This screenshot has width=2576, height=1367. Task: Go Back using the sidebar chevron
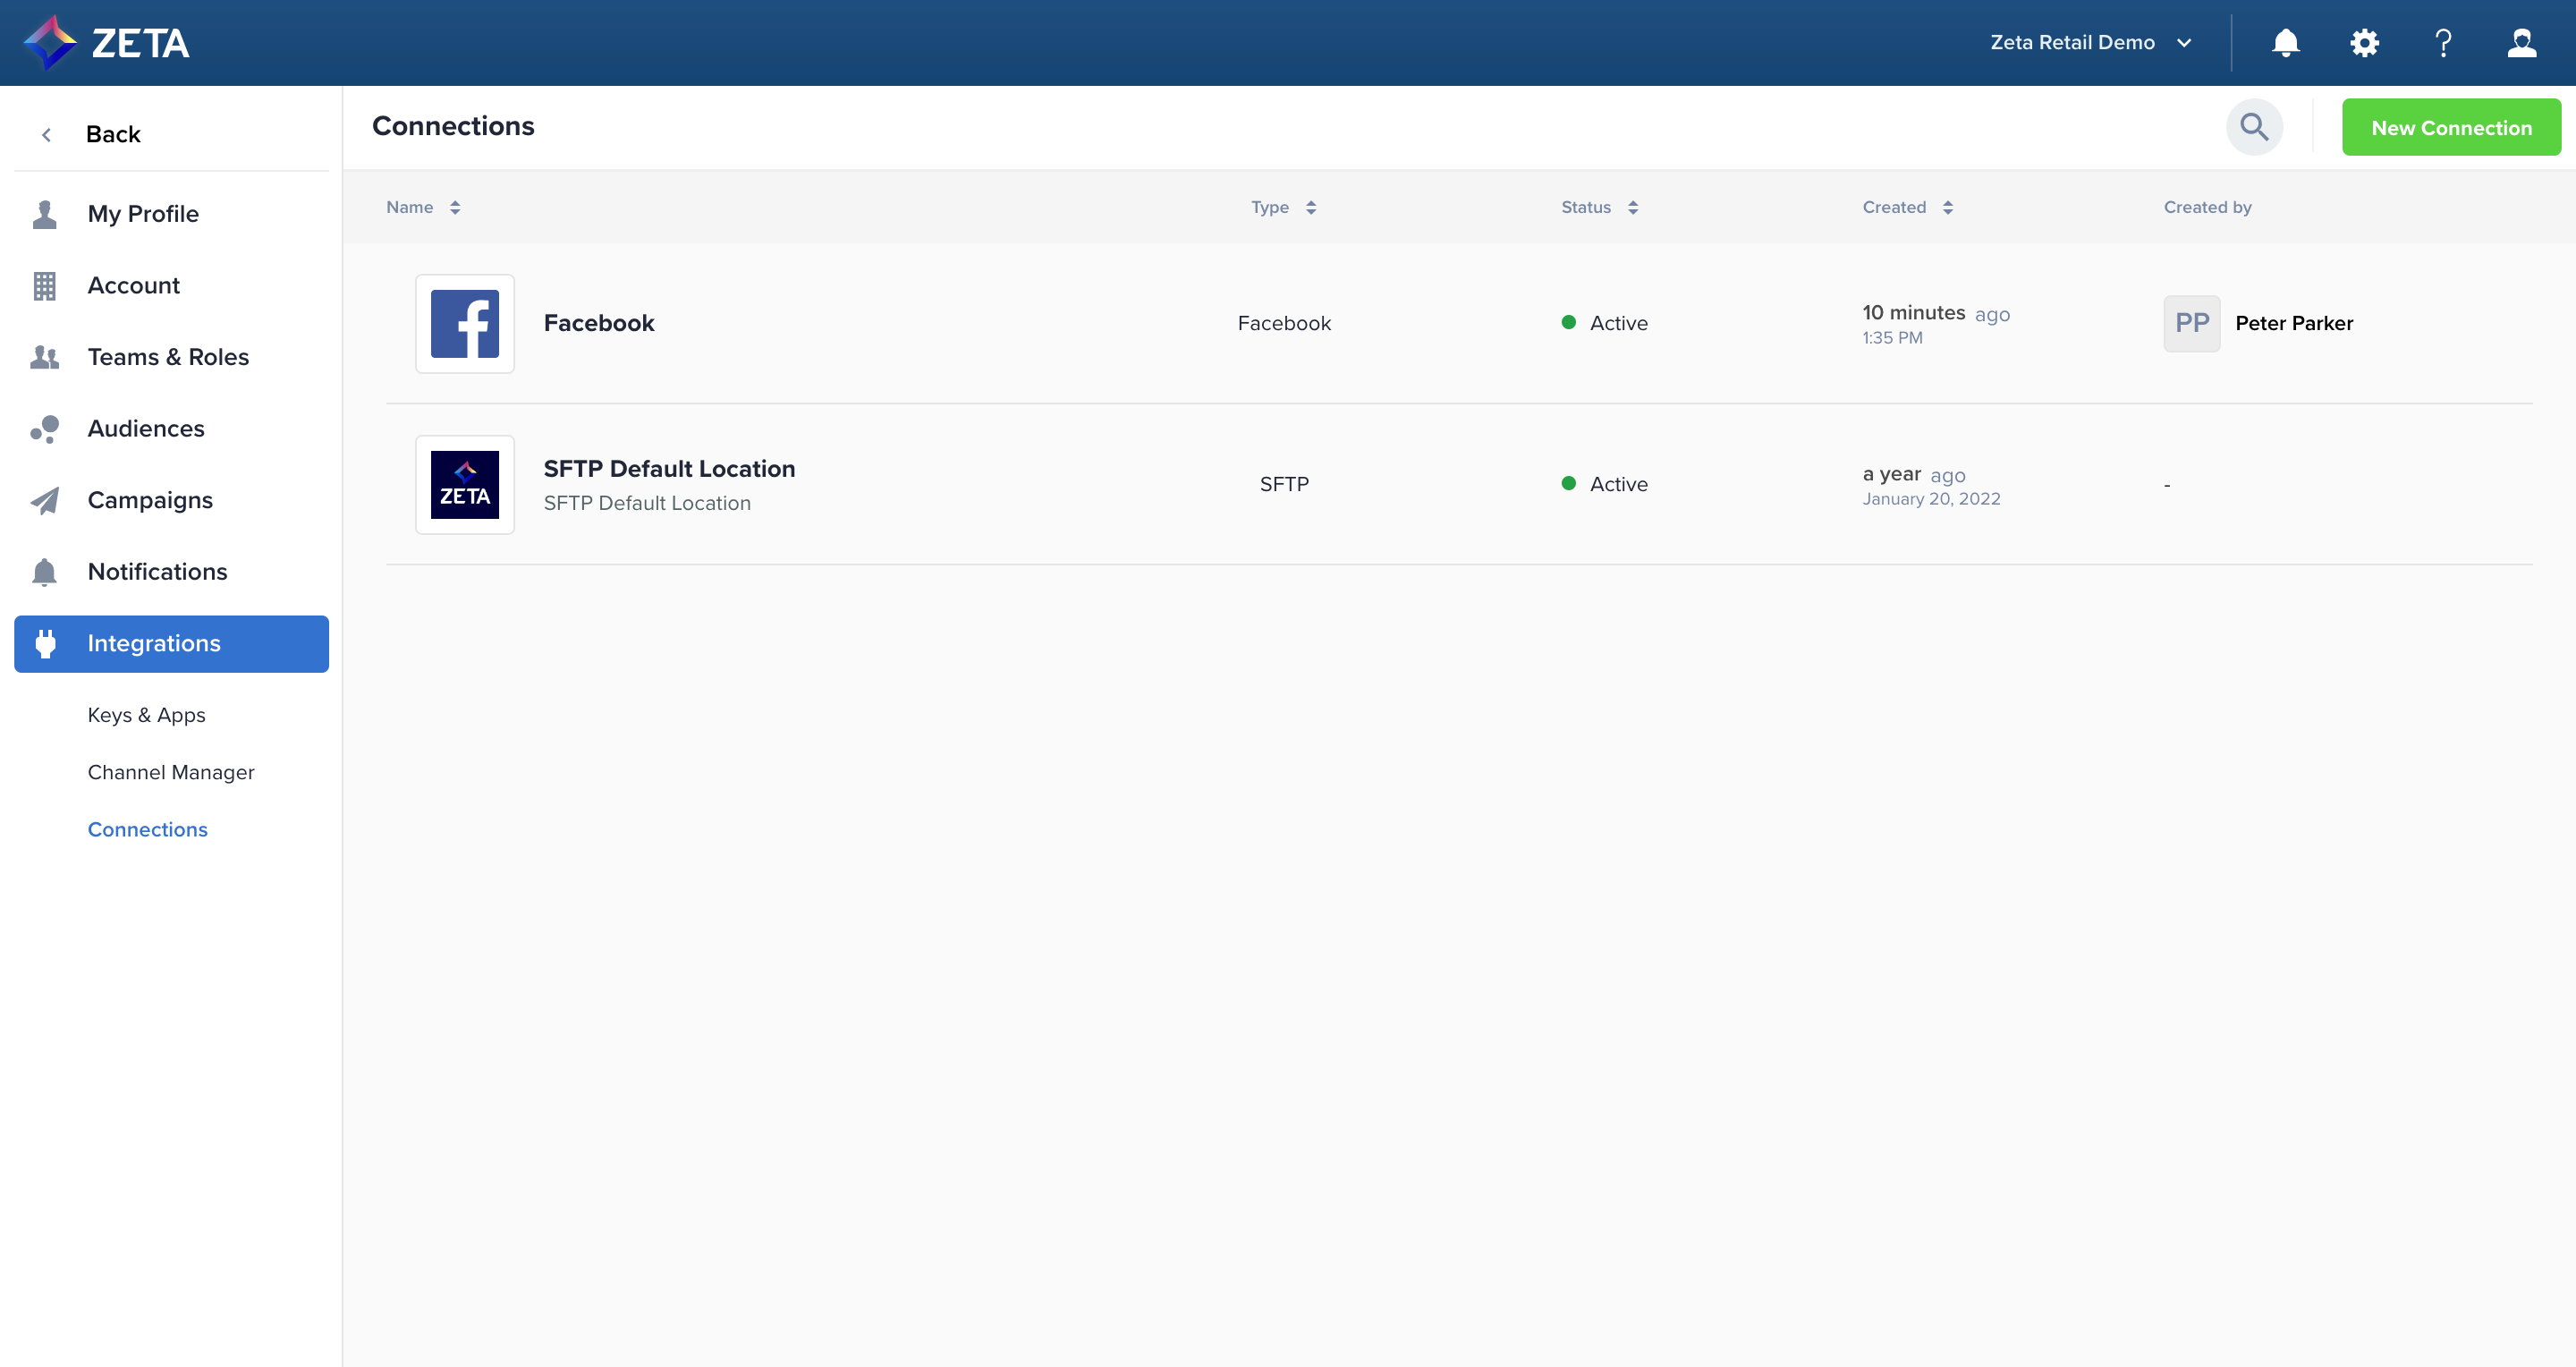tap(46, 135)
